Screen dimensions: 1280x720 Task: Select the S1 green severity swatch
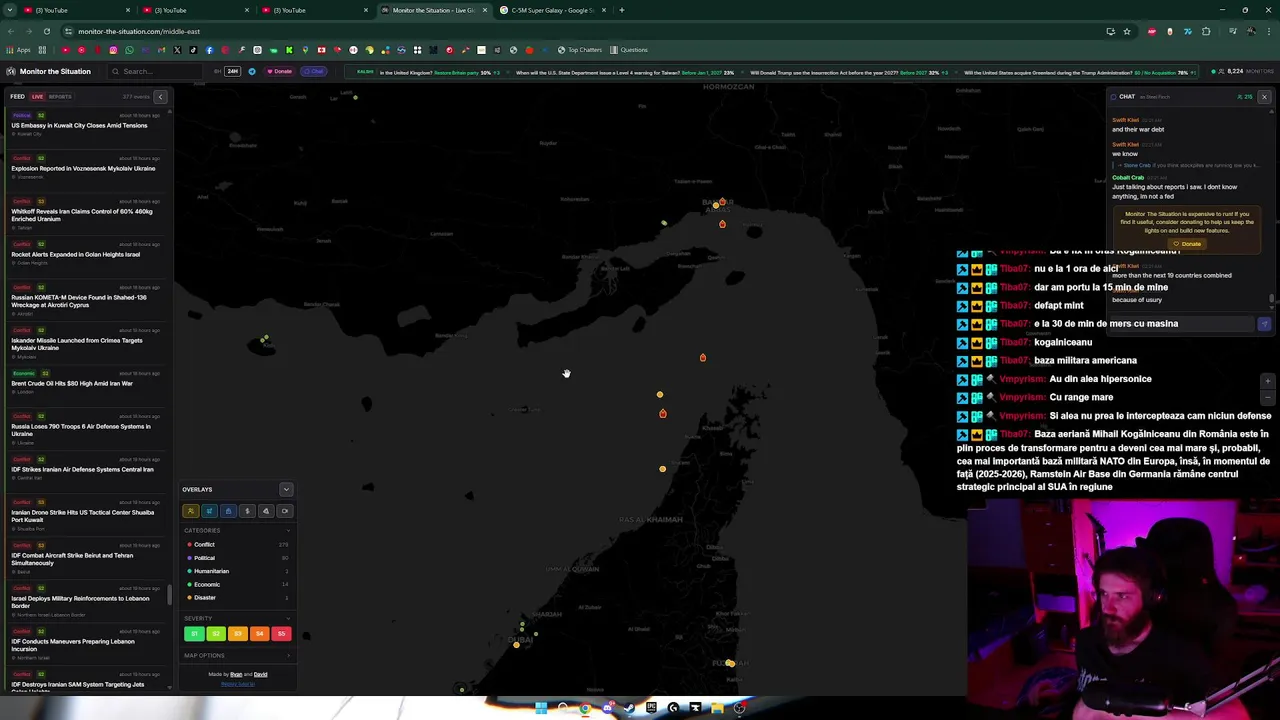coord(193,634)
